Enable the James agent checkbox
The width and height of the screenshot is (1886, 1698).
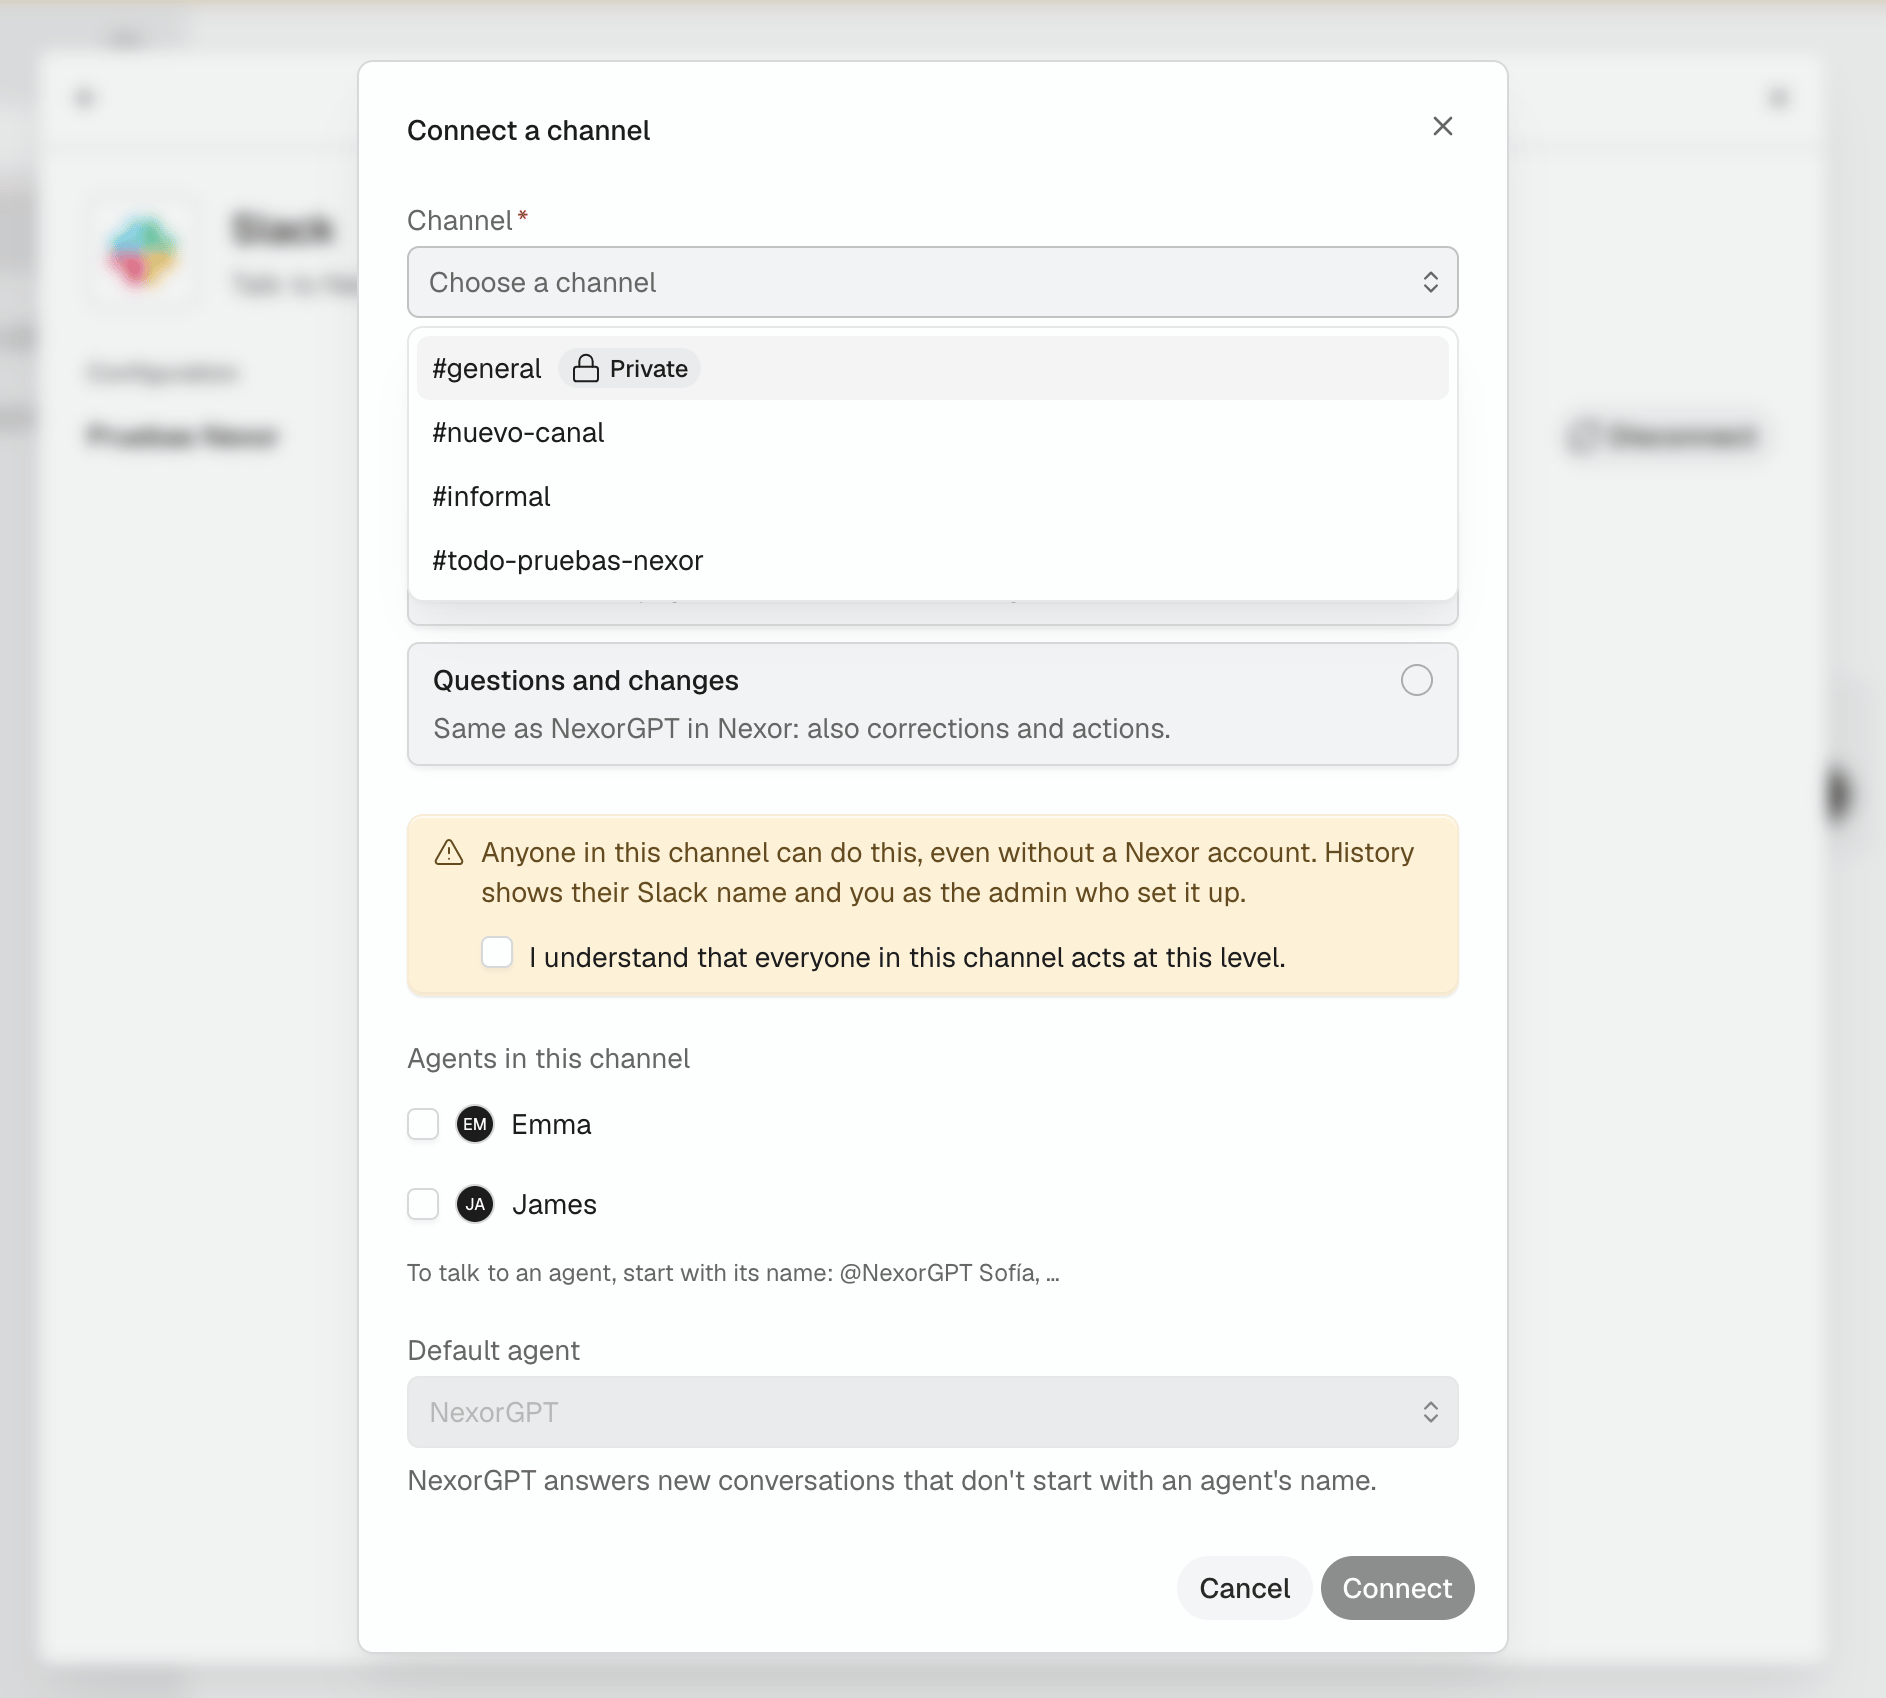pyautogui.click(x=423, y=1204)
